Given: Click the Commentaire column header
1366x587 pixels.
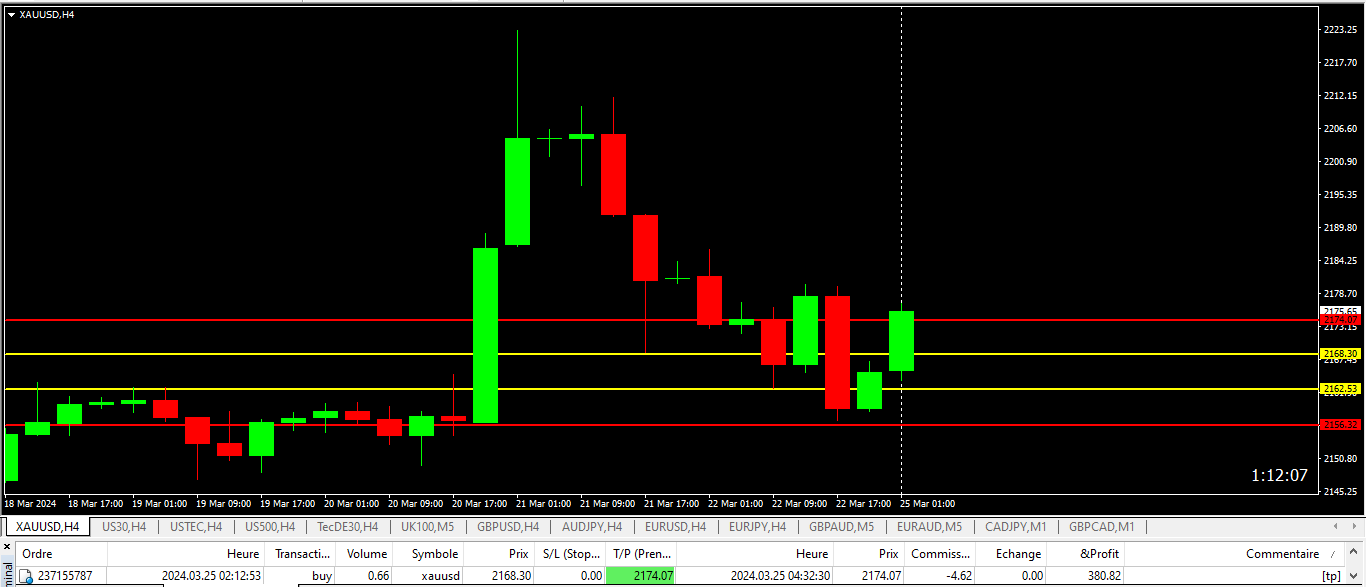Looking at the screenshot, I should [x=1282, y=553].
